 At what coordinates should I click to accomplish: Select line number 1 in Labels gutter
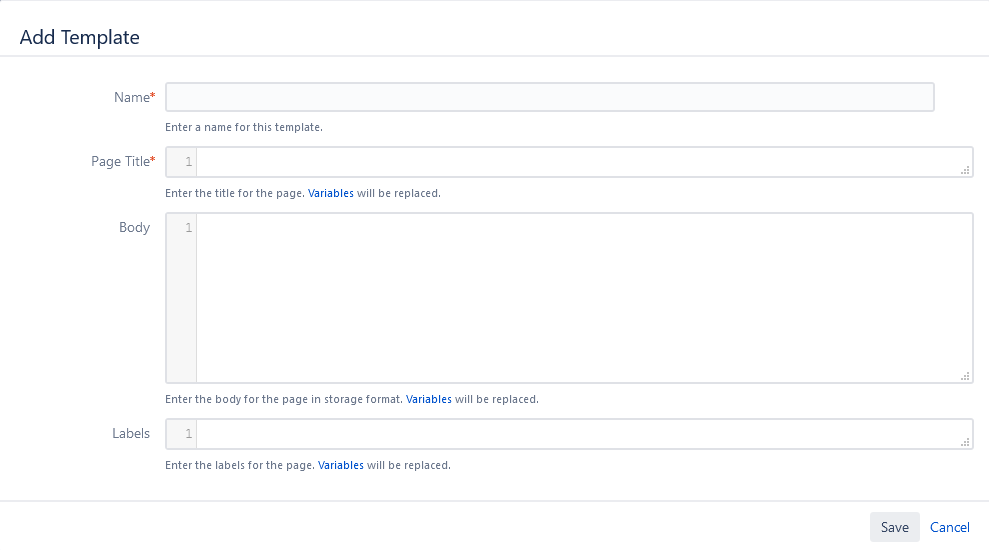click(188, 434)
